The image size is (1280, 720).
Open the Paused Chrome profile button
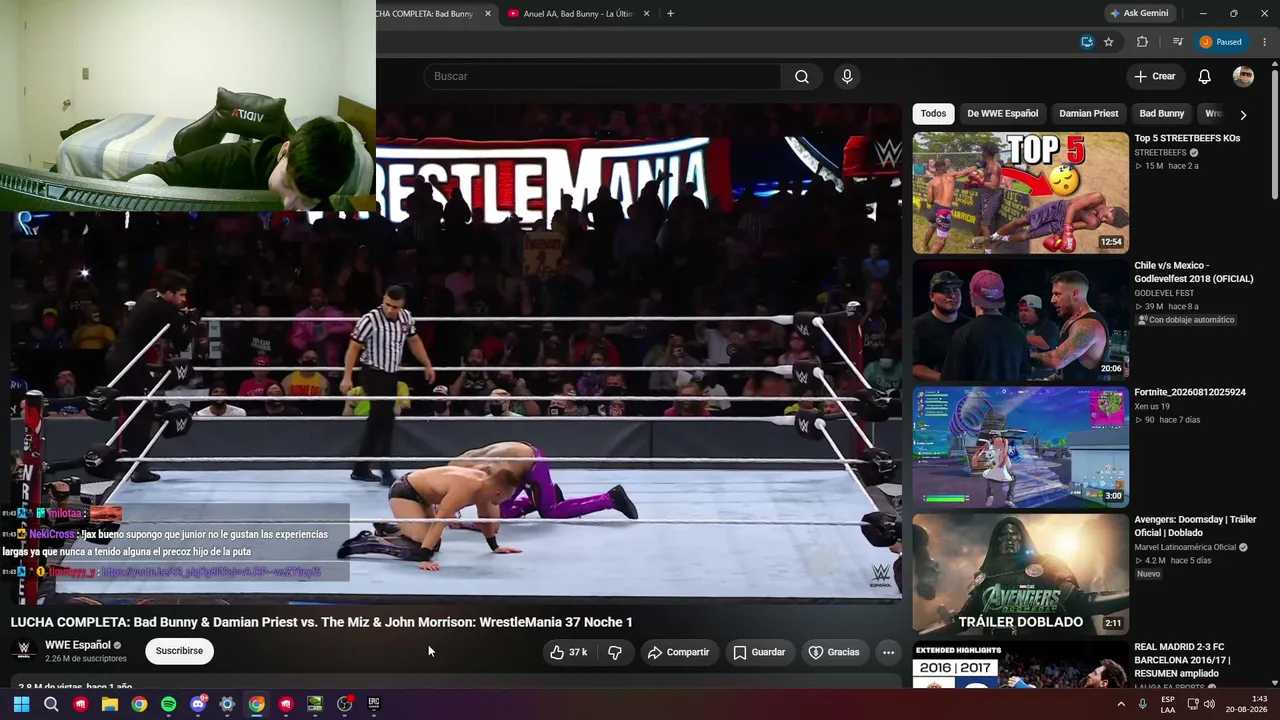(1221, 42)
